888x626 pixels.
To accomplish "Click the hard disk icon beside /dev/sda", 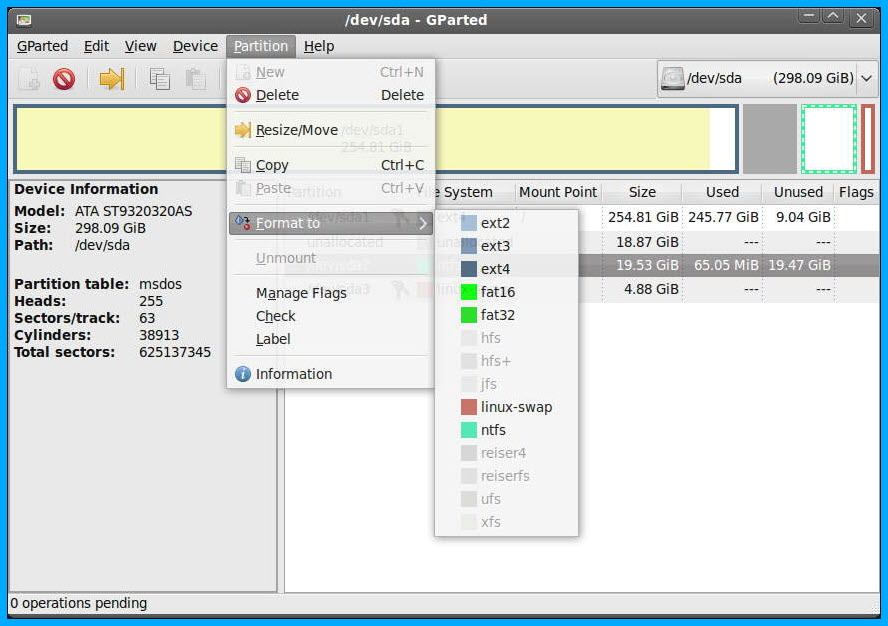I will pyautogui.click(x=672, y=78).
